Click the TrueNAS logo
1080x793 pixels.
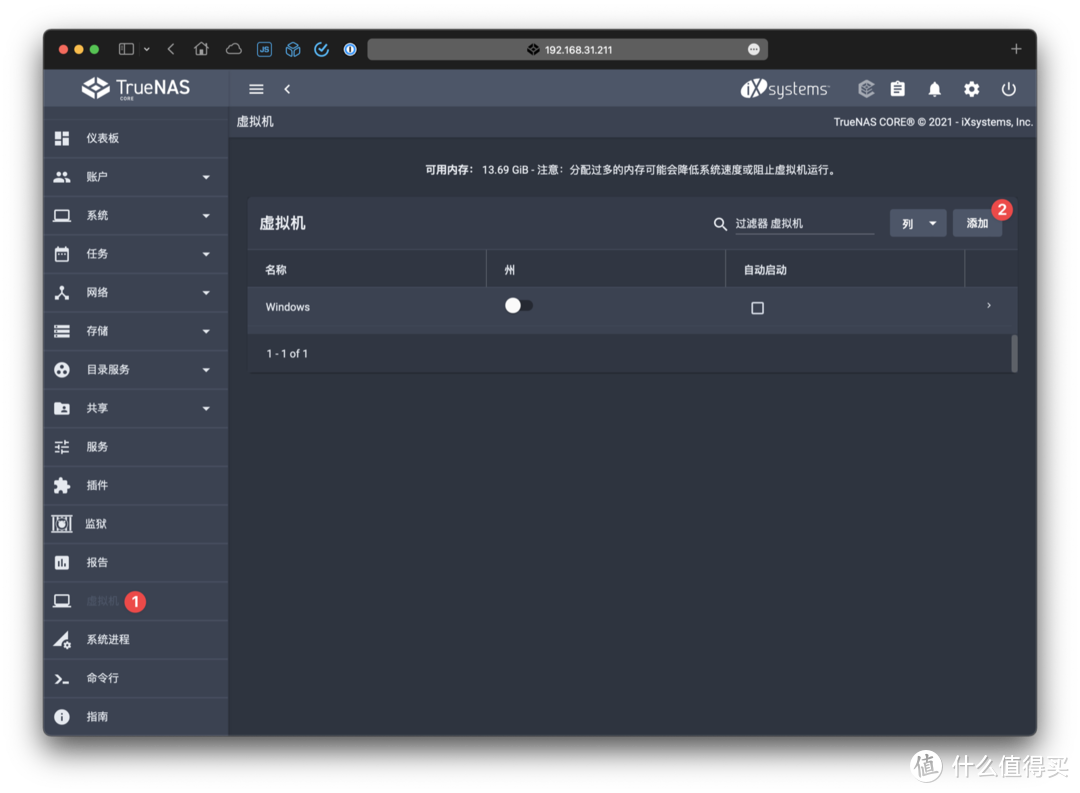(x=136, y=88)
